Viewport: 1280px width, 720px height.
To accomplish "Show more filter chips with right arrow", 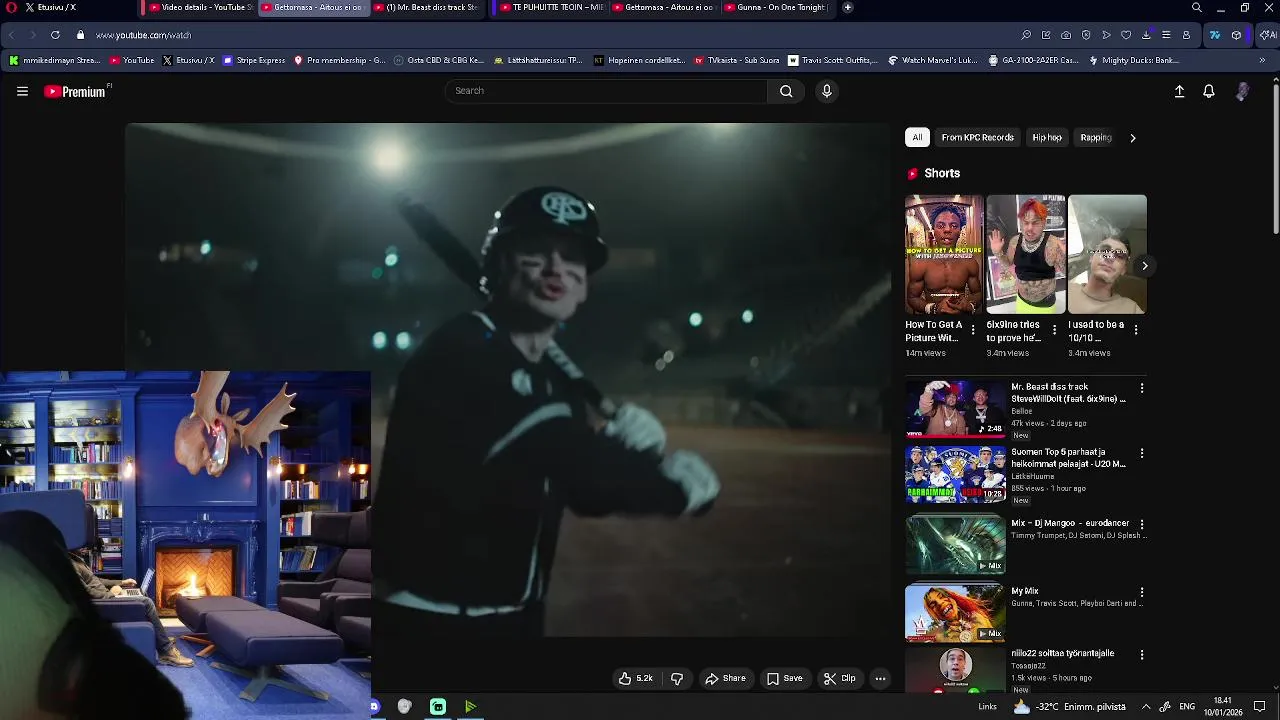I will point(1132,138).
